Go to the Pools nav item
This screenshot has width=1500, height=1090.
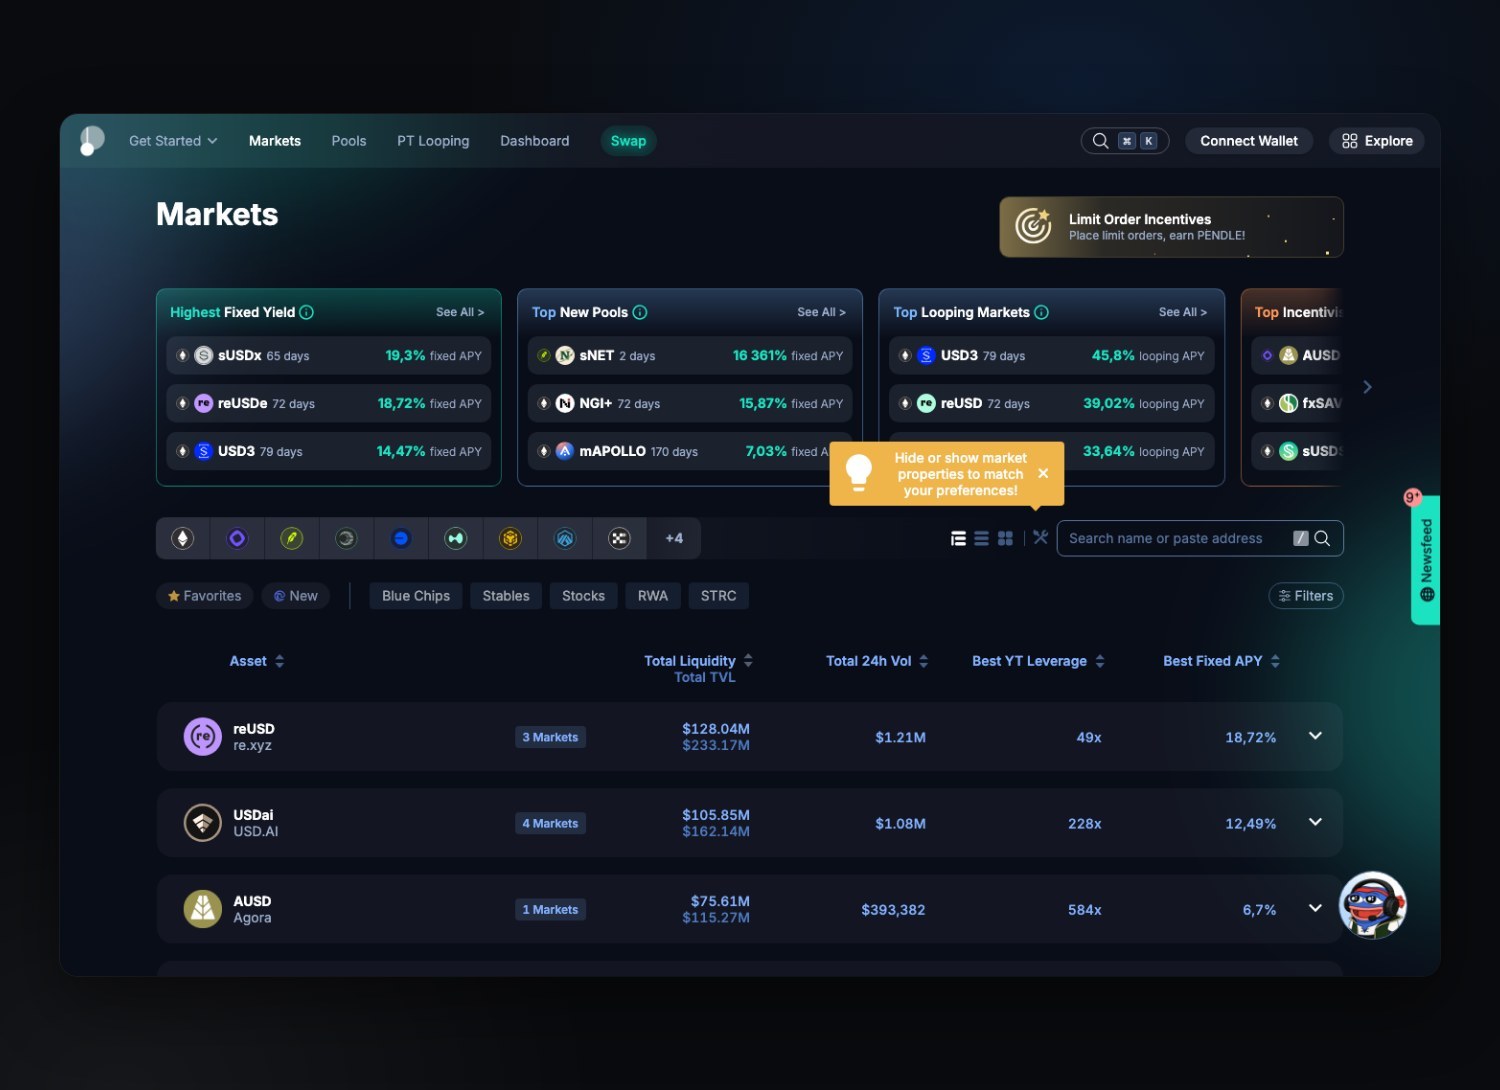tap(349, 141)
